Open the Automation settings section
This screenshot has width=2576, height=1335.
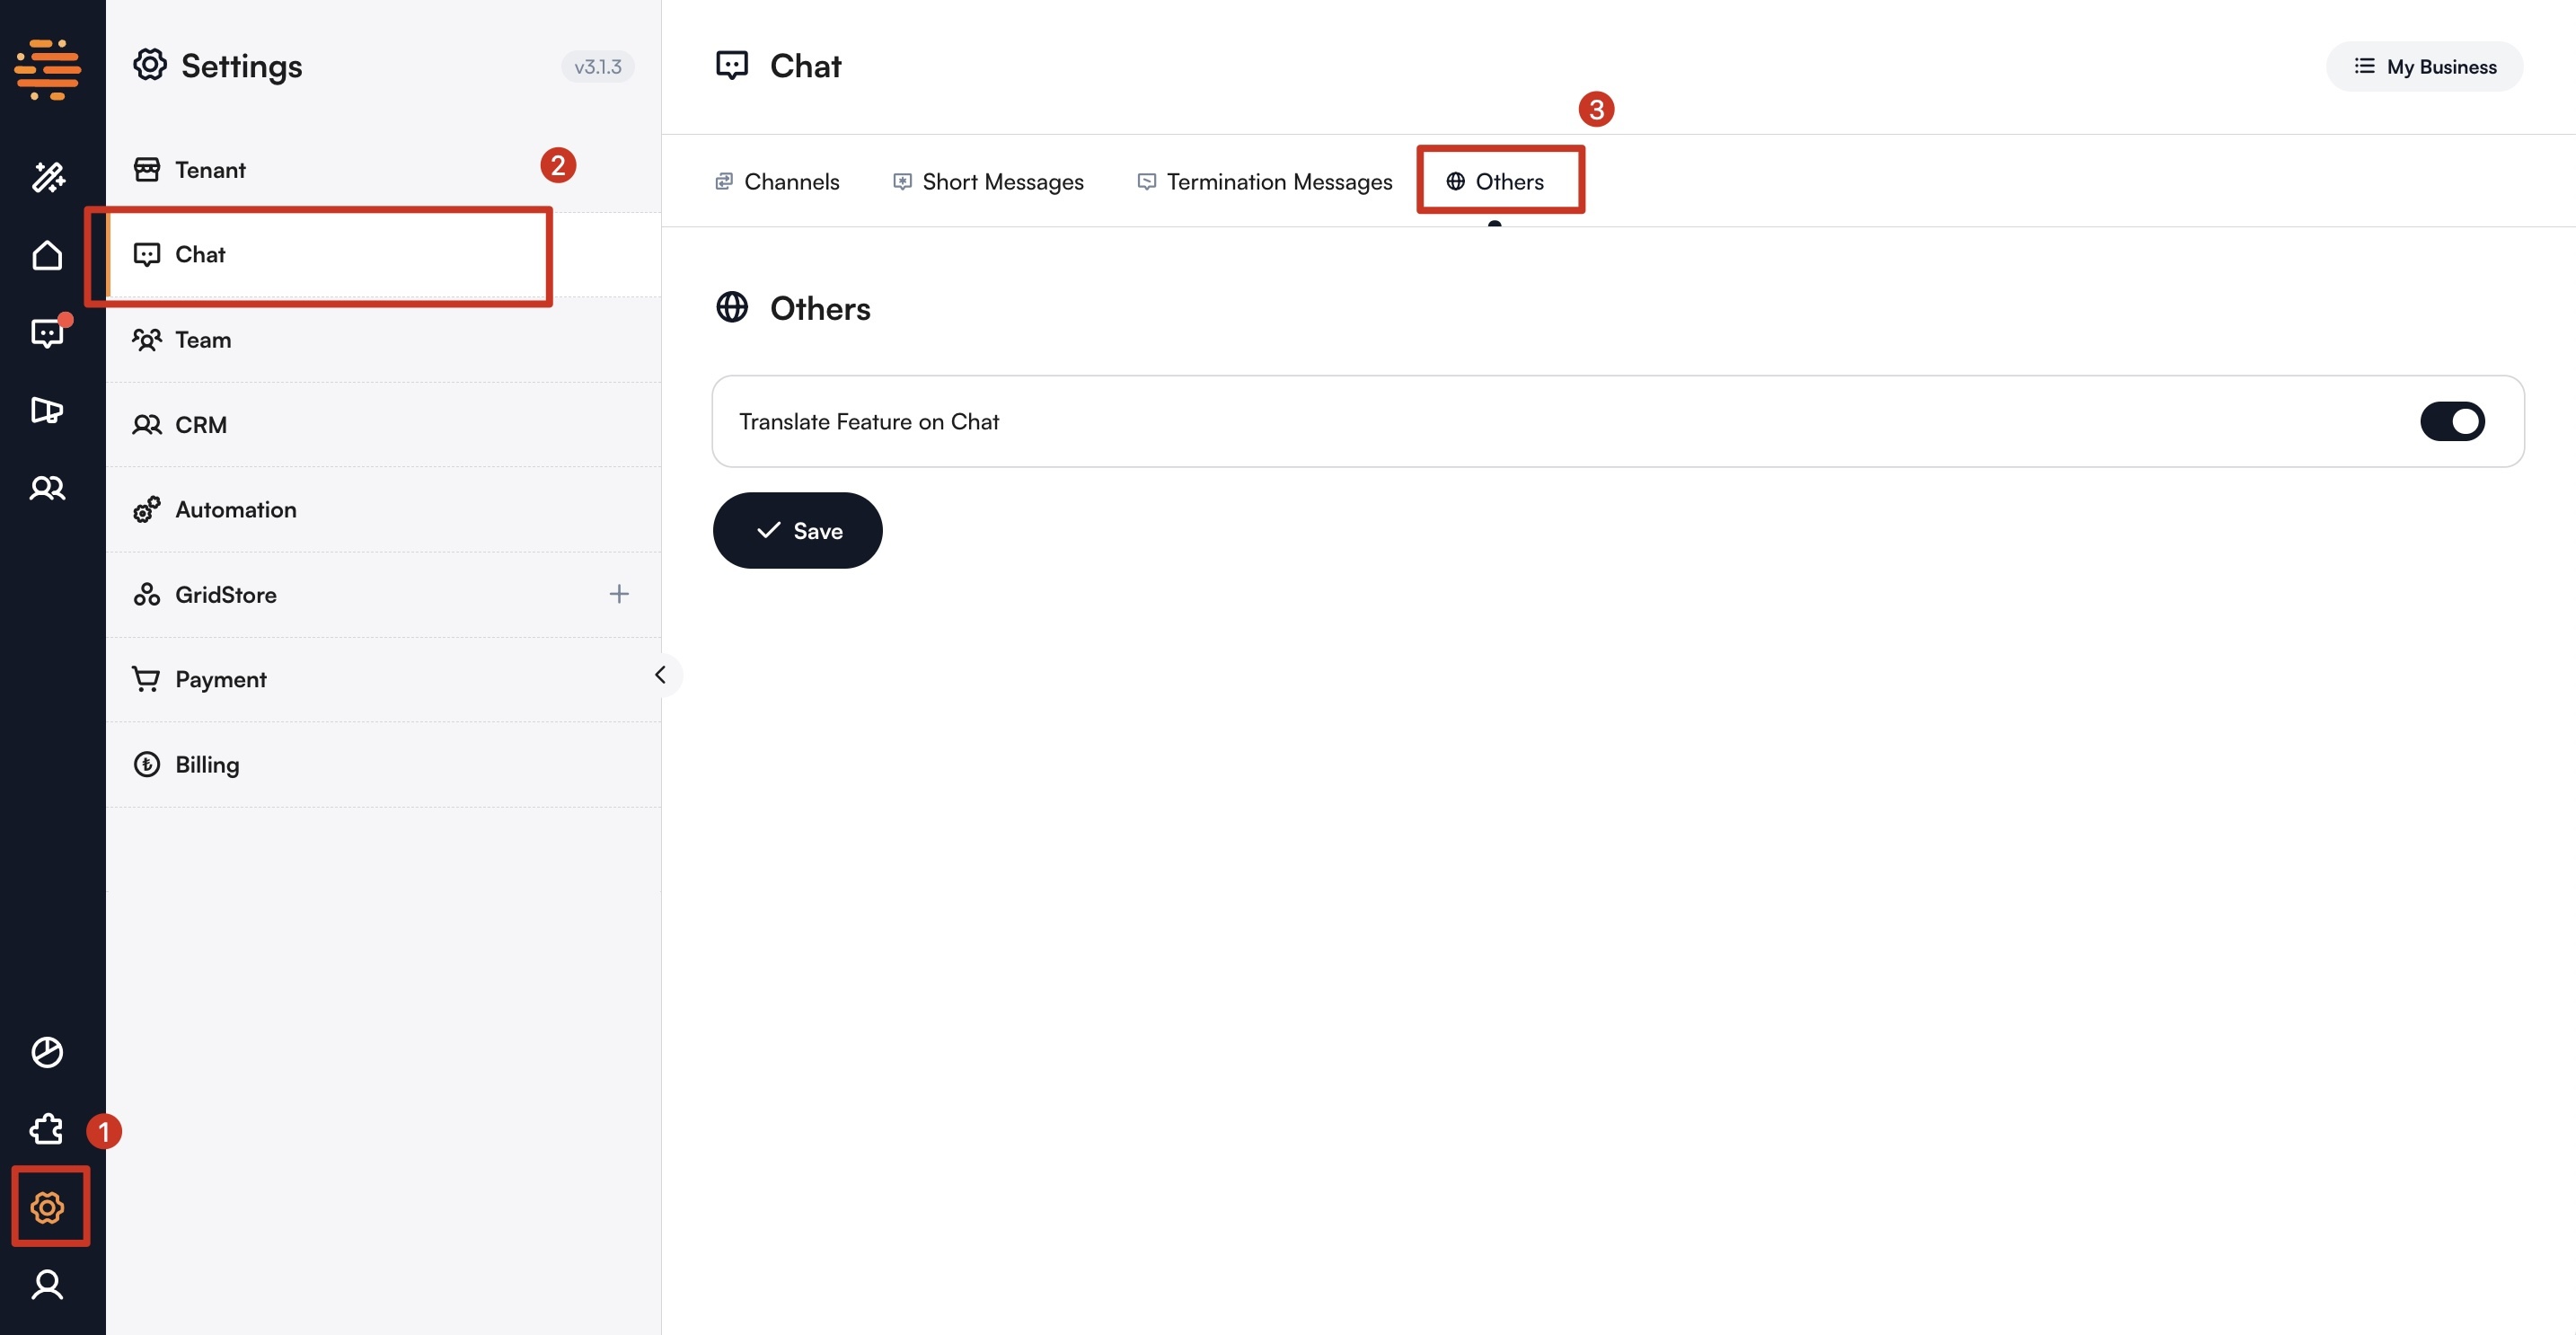235,510
